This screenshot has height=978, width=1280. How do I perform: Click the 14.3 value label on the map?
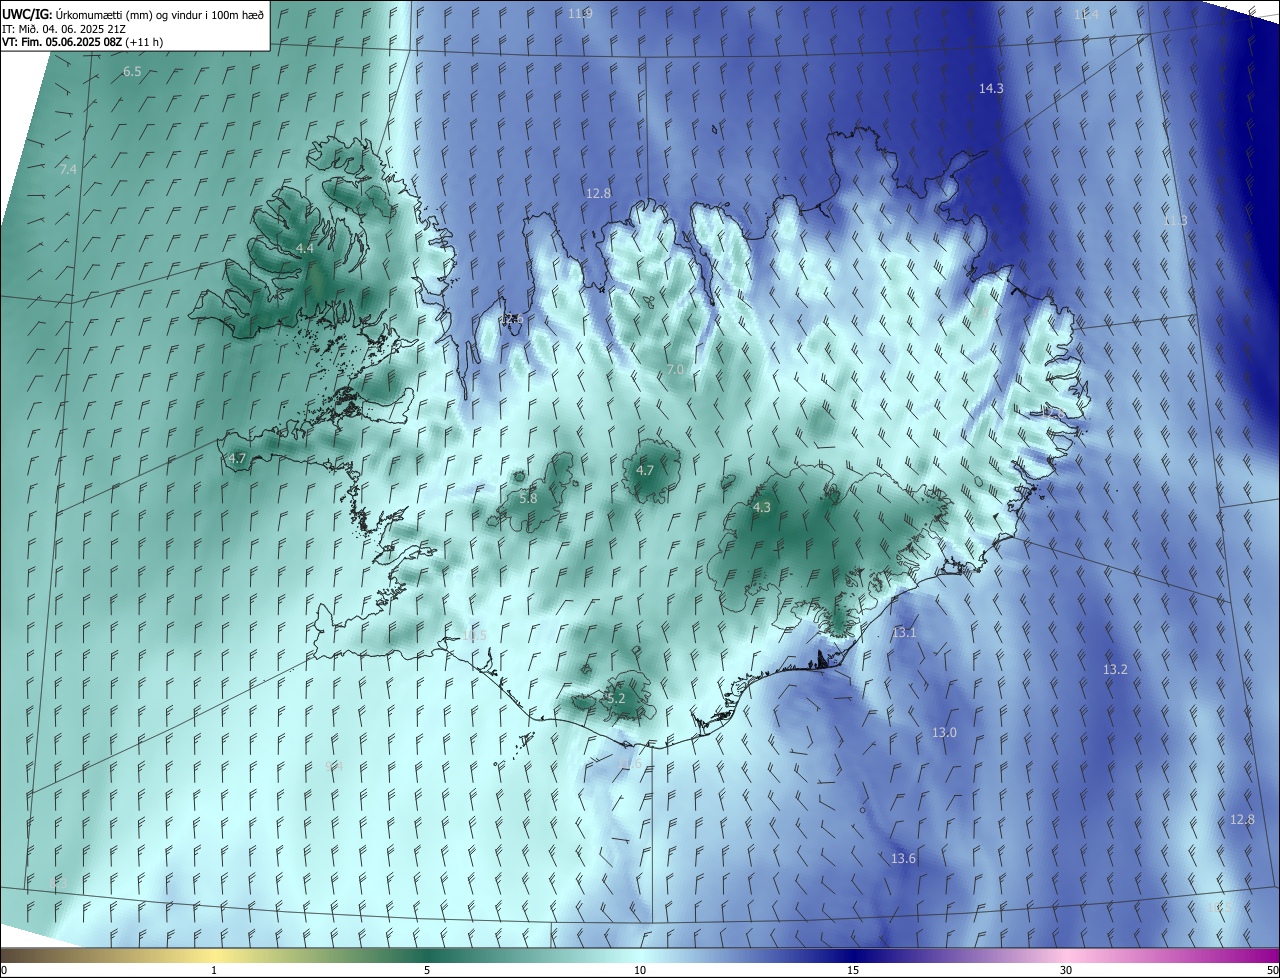tap(991, 89)
